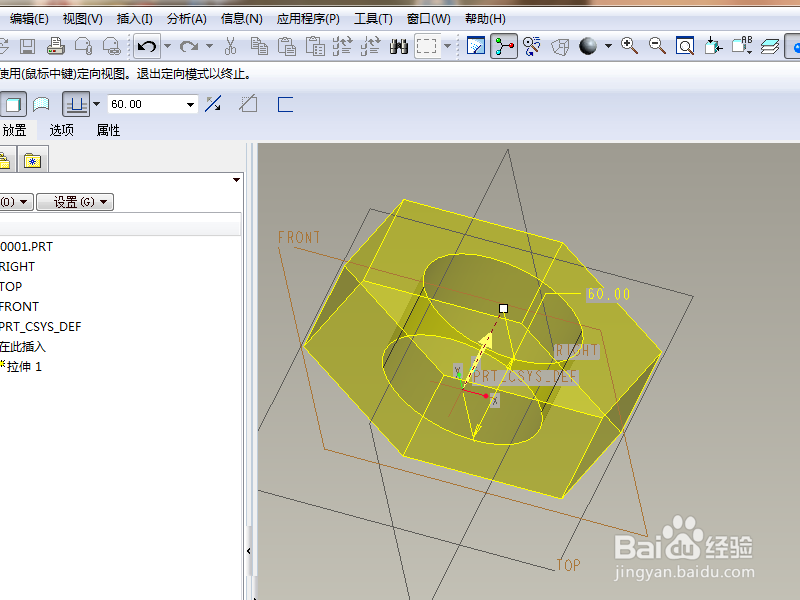This screenshot has width=800, height=600.
Task: Click the reorient view icon
Action: (x=713, y=46)
